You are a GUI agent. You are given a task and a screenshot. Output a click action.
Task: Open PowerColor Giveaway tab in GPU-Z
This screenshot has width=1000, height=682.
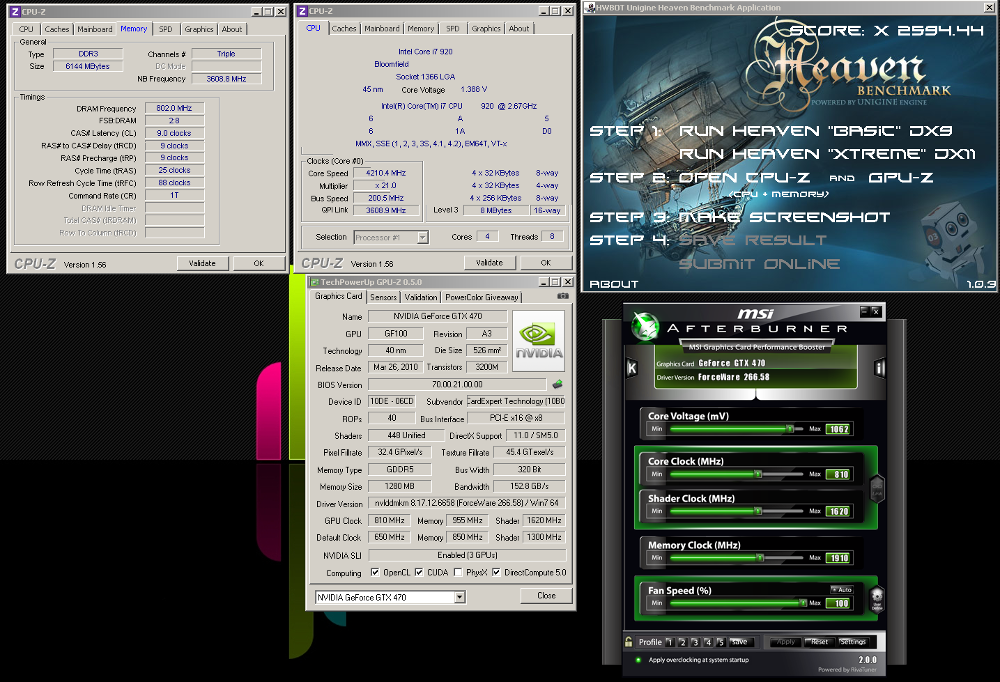pos(482,297)
